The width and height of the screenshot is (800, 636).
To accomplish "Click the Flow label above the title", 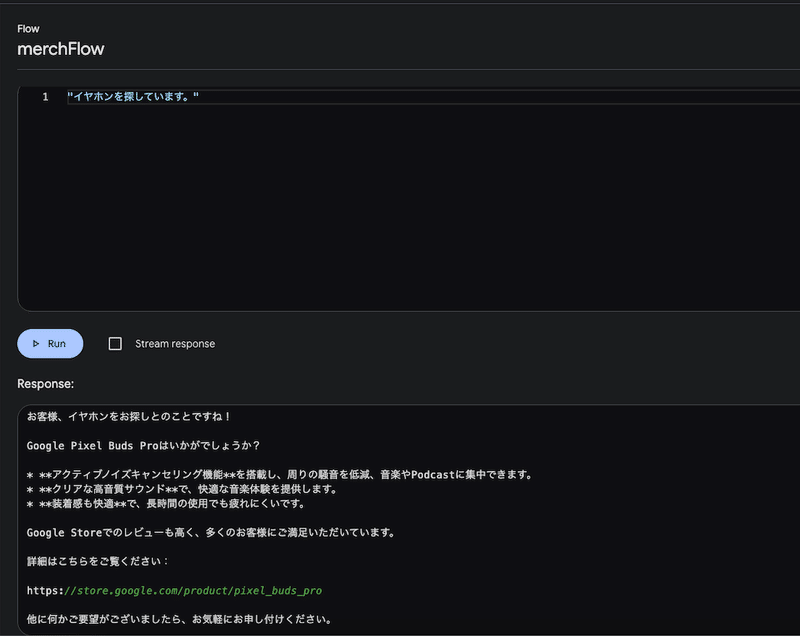I will 28,29.
